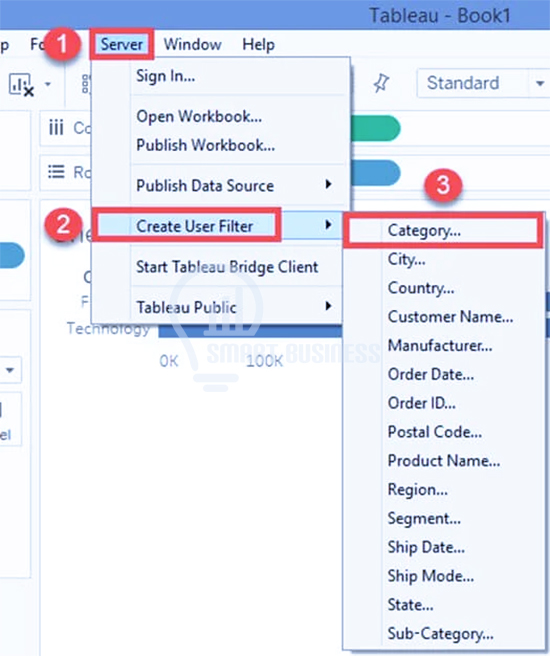
Task: Click the 100K axis label
Action: [264, 361]
